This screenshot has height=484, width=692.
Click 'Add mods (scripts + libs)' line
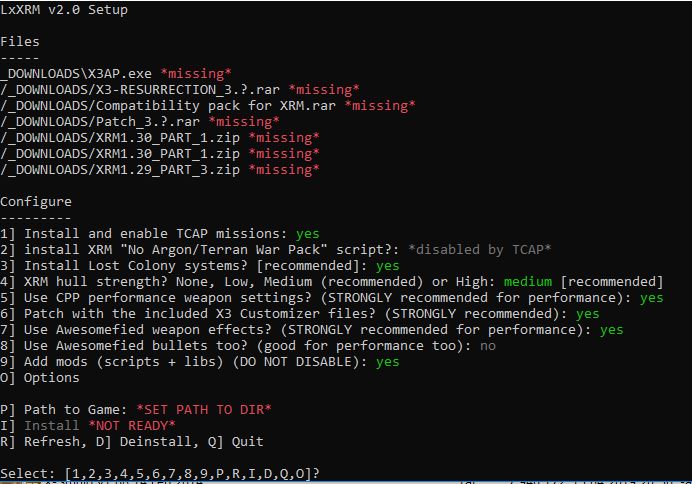pyautogui.click(x=199, y=362)
